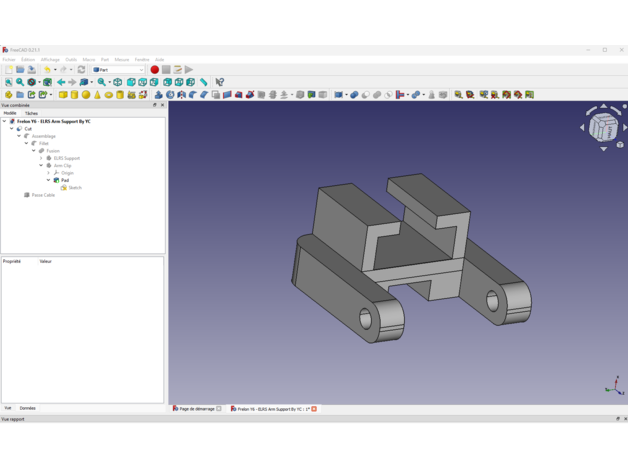Click the navigation cube in 3D view
628x472 pixels.
click(x=603, y=127)
